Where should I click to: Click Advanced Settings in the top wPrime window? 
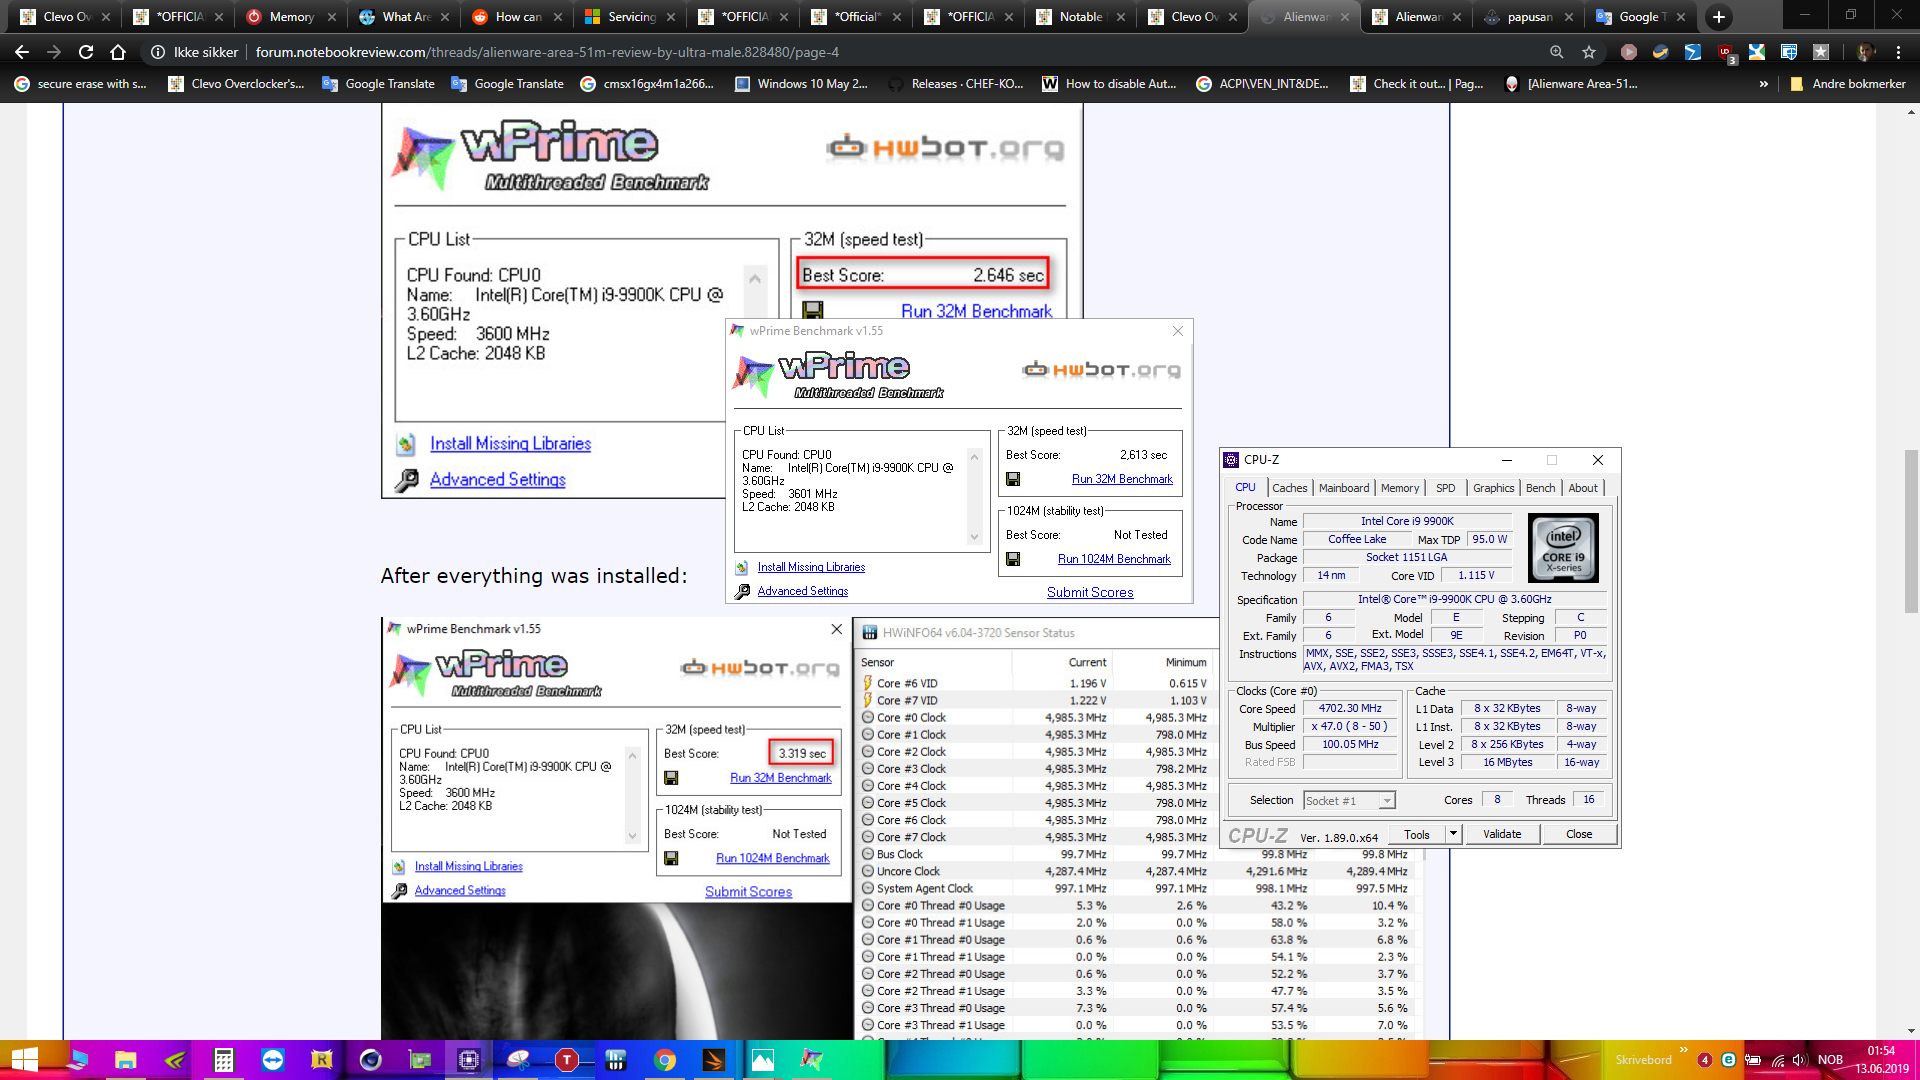pos(497,480)
